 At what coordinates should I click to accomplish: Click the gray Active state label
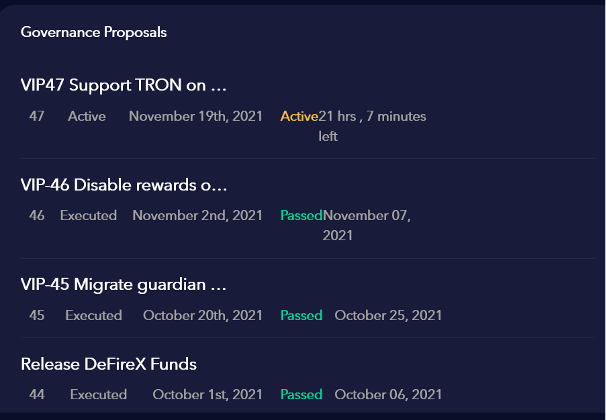(87, 116)
